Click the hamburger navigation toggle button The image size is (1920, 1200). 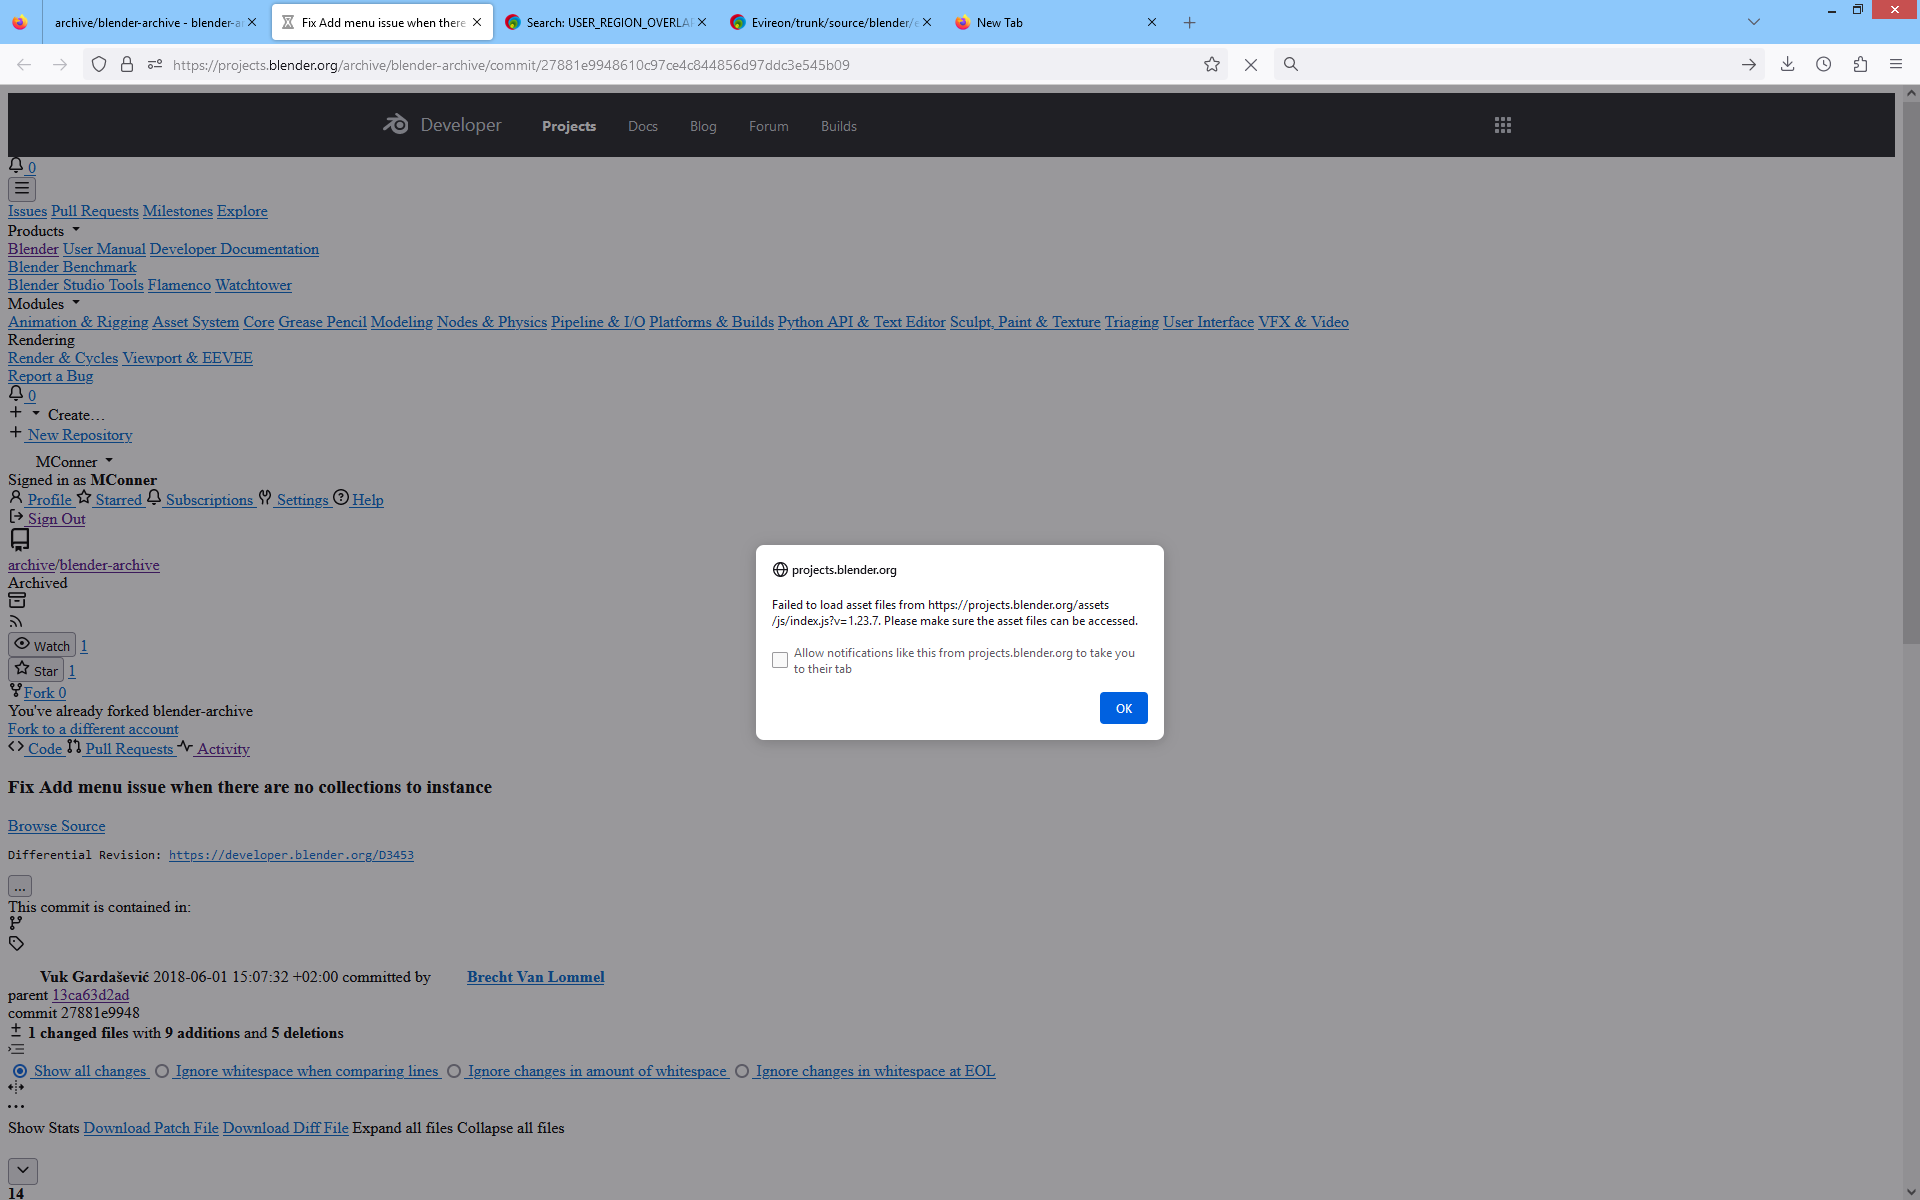(x=22, y=188)
